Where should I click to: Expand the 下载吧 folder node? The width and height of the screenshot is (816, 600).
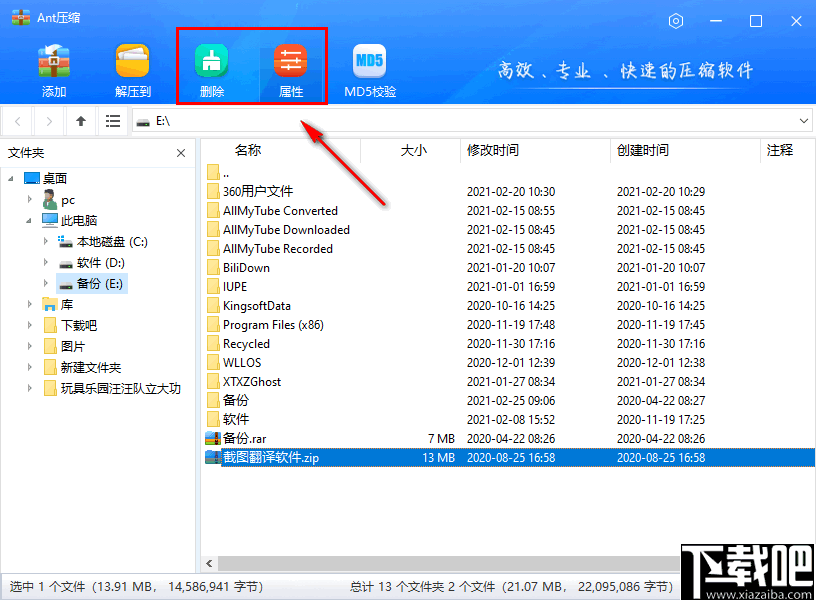tap(30, 325)
